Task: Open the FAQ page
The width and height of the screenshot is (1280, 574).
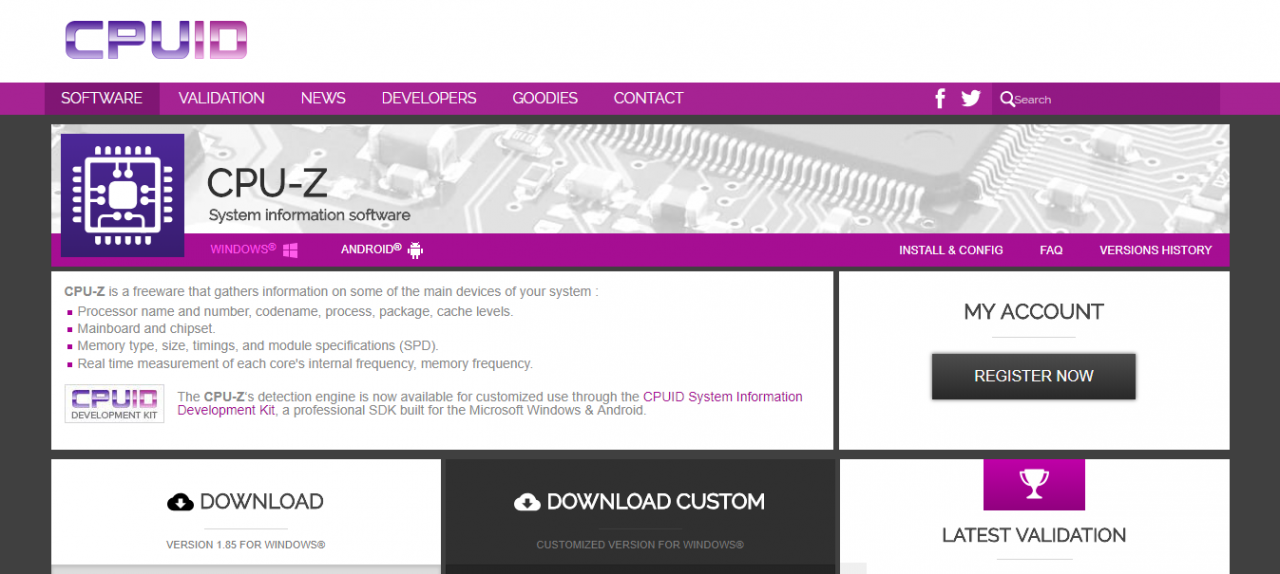Action: tap(1051, 250)
